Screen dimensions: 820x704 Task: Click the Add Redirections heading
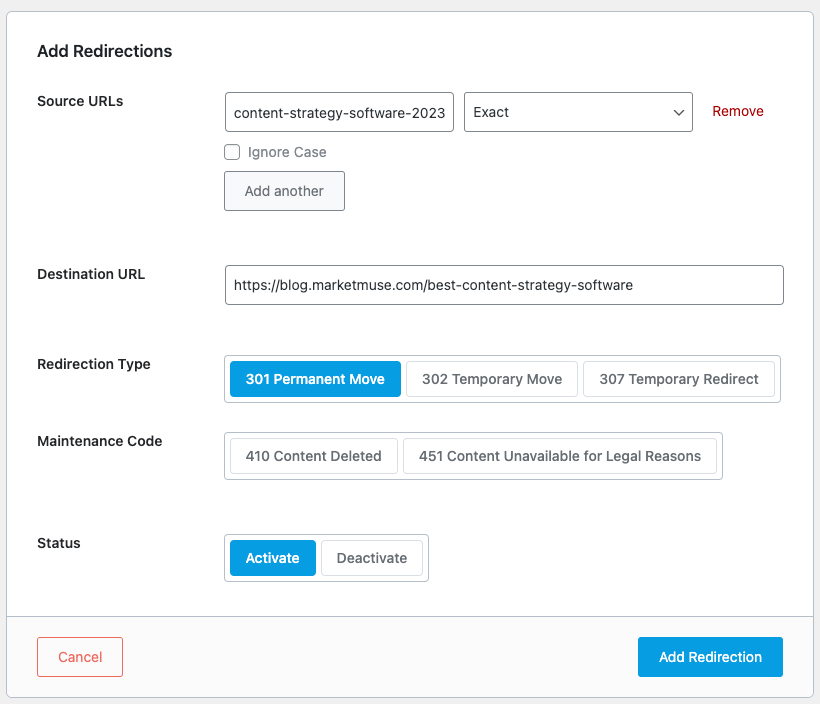coord(105,51)
